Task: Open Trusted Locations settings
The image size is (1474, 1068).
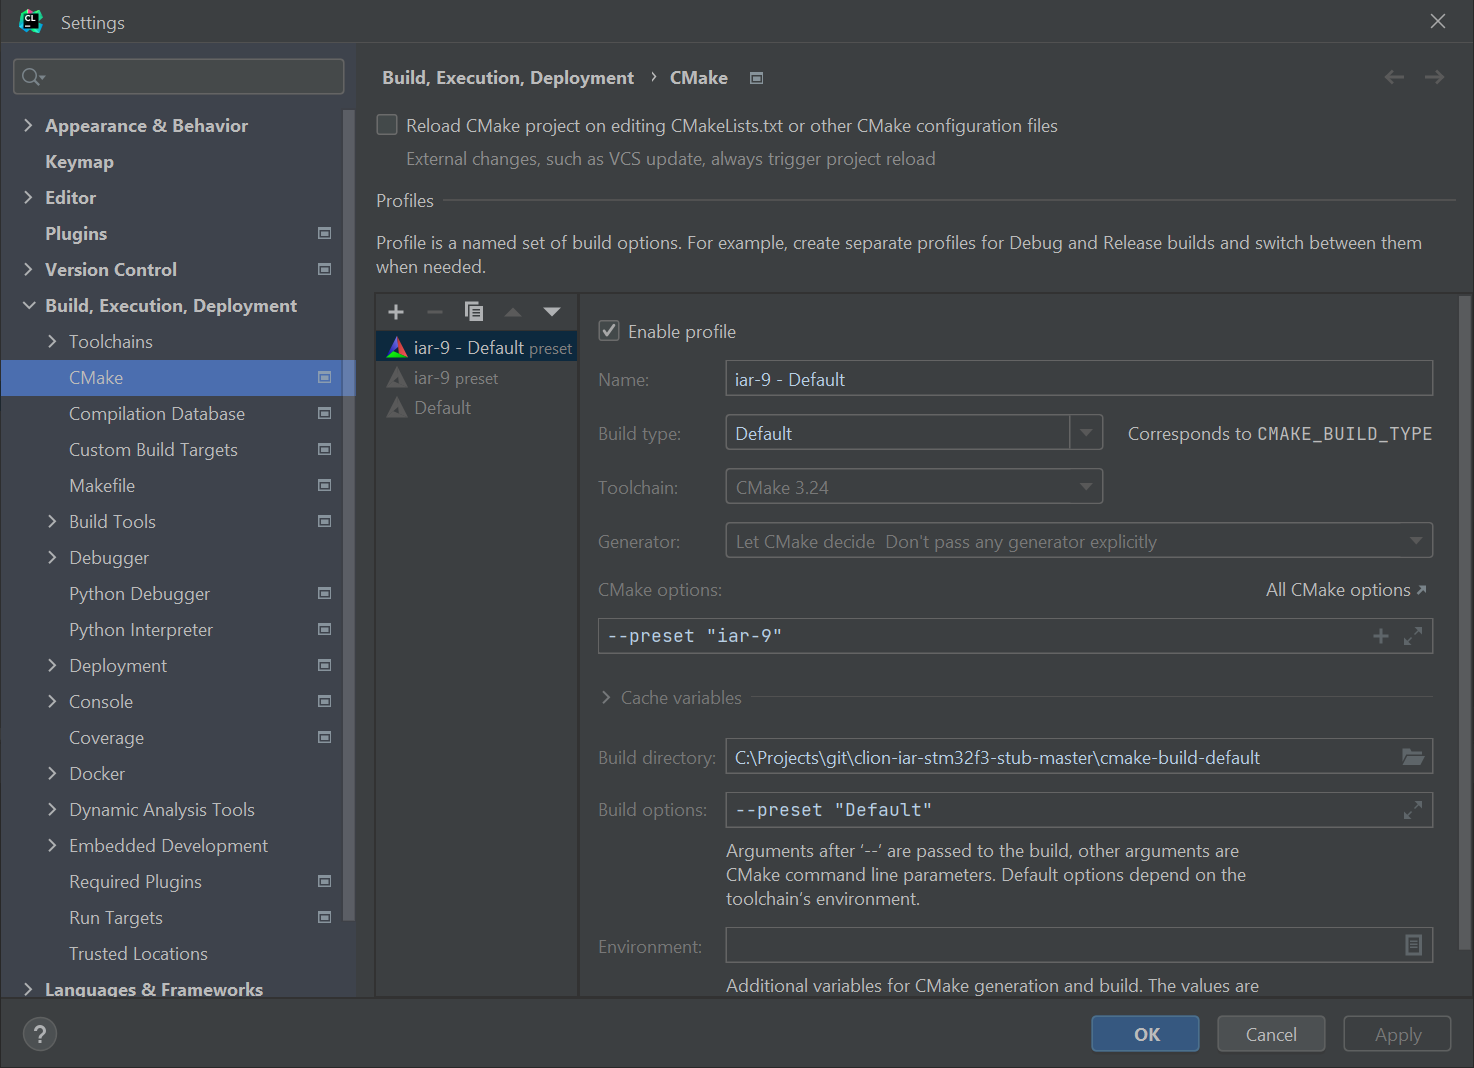Action: tap(138, 953)
